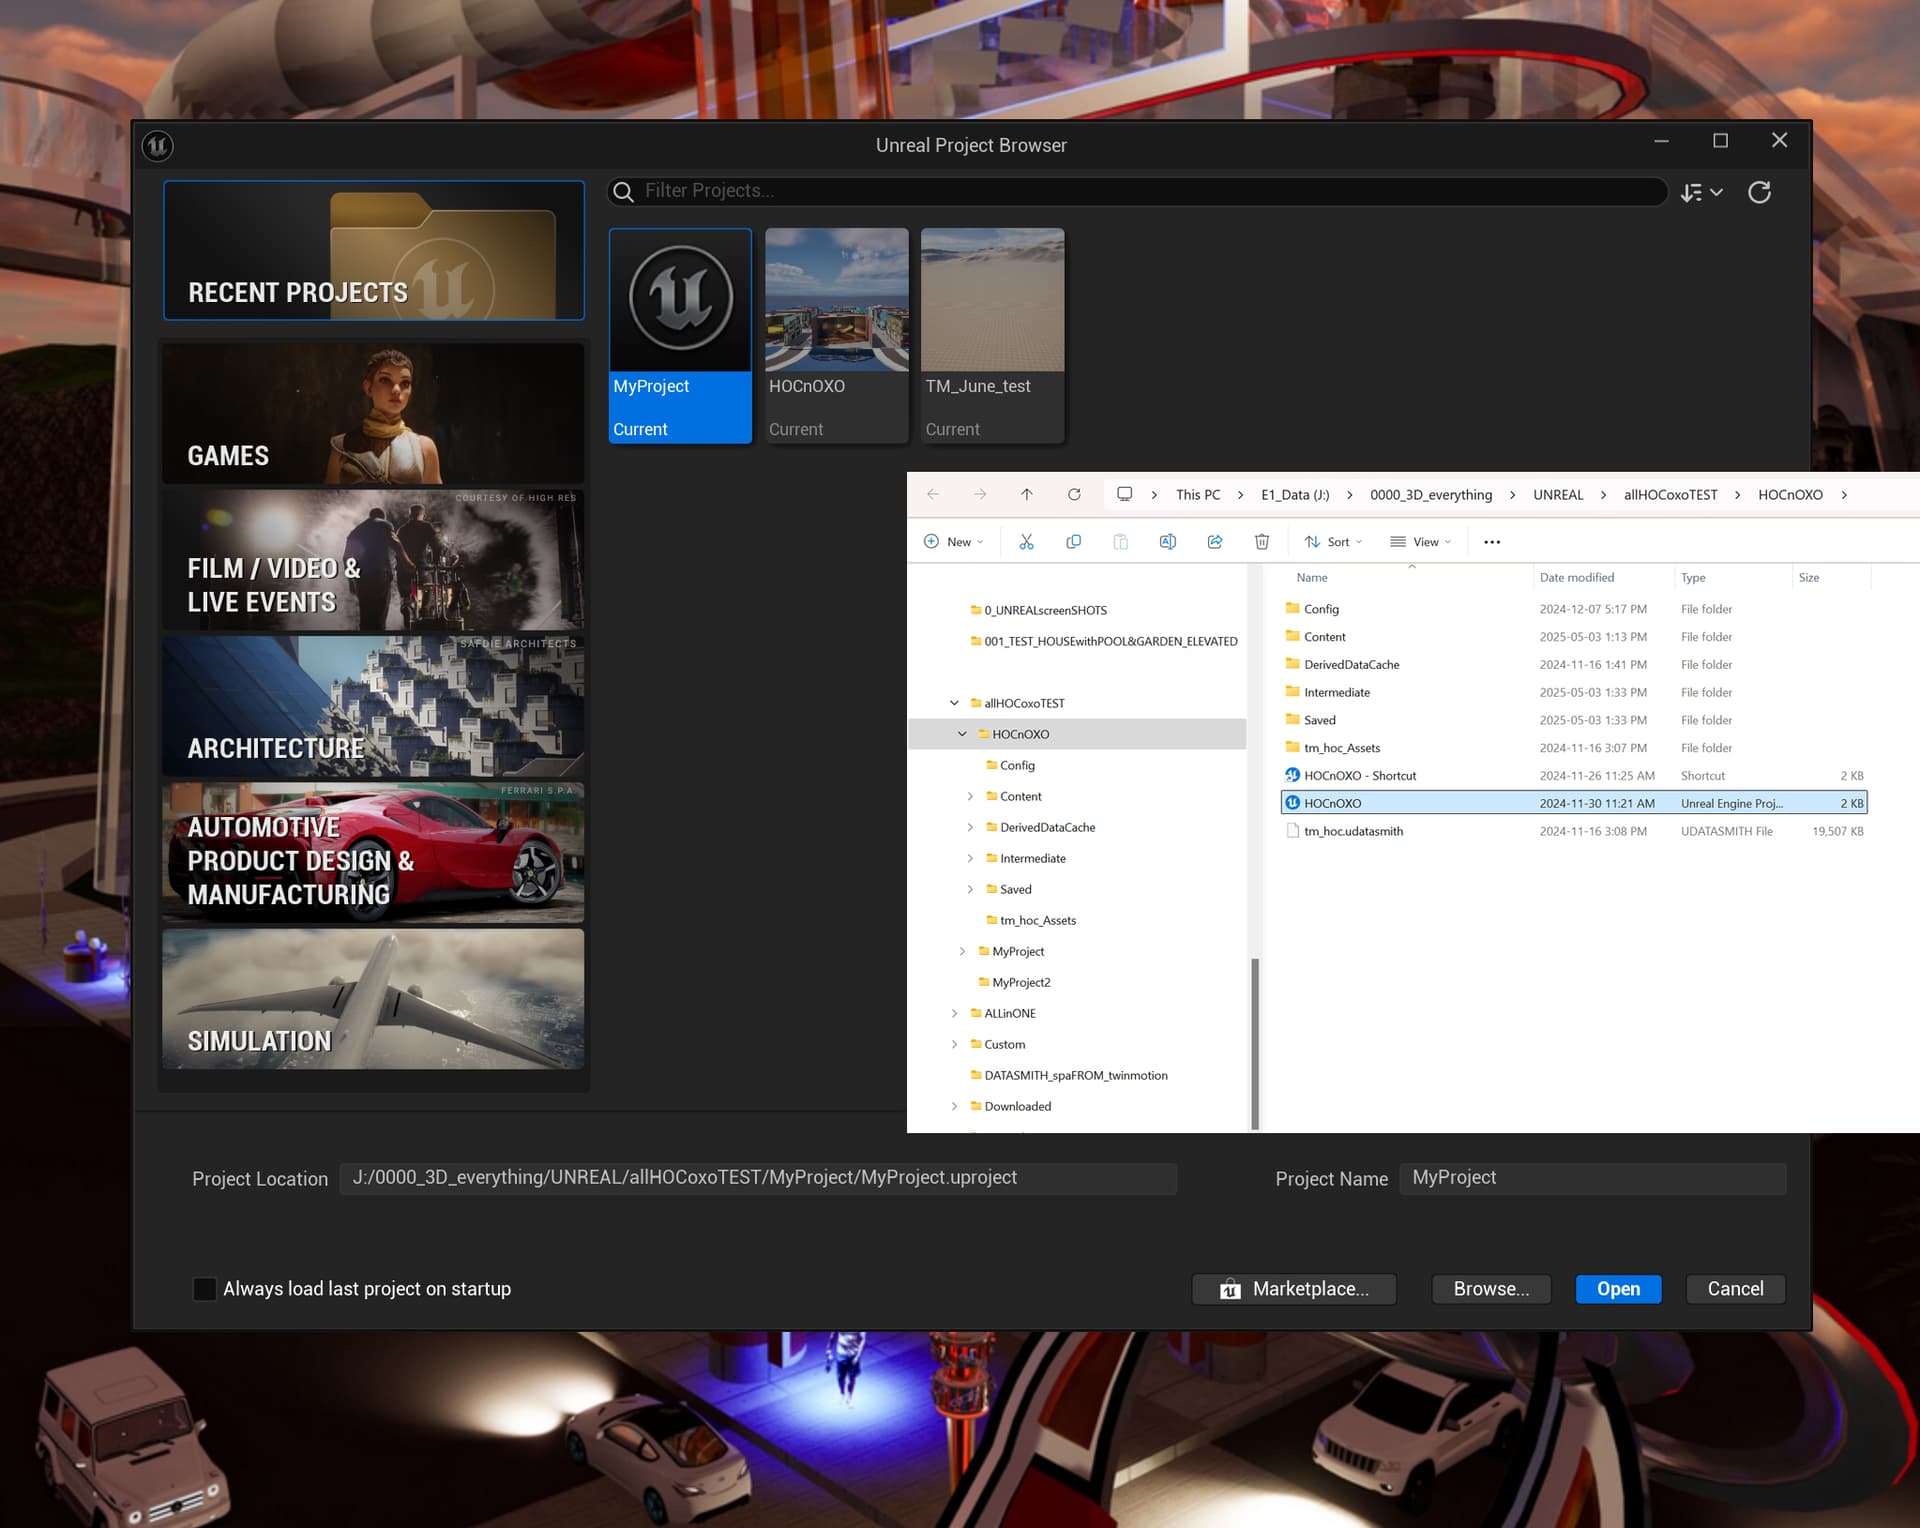The image size is (1920, 1528).
Task: Expand chevron after HOCnOXO breadcrumb
Action: pos(1844,495)
